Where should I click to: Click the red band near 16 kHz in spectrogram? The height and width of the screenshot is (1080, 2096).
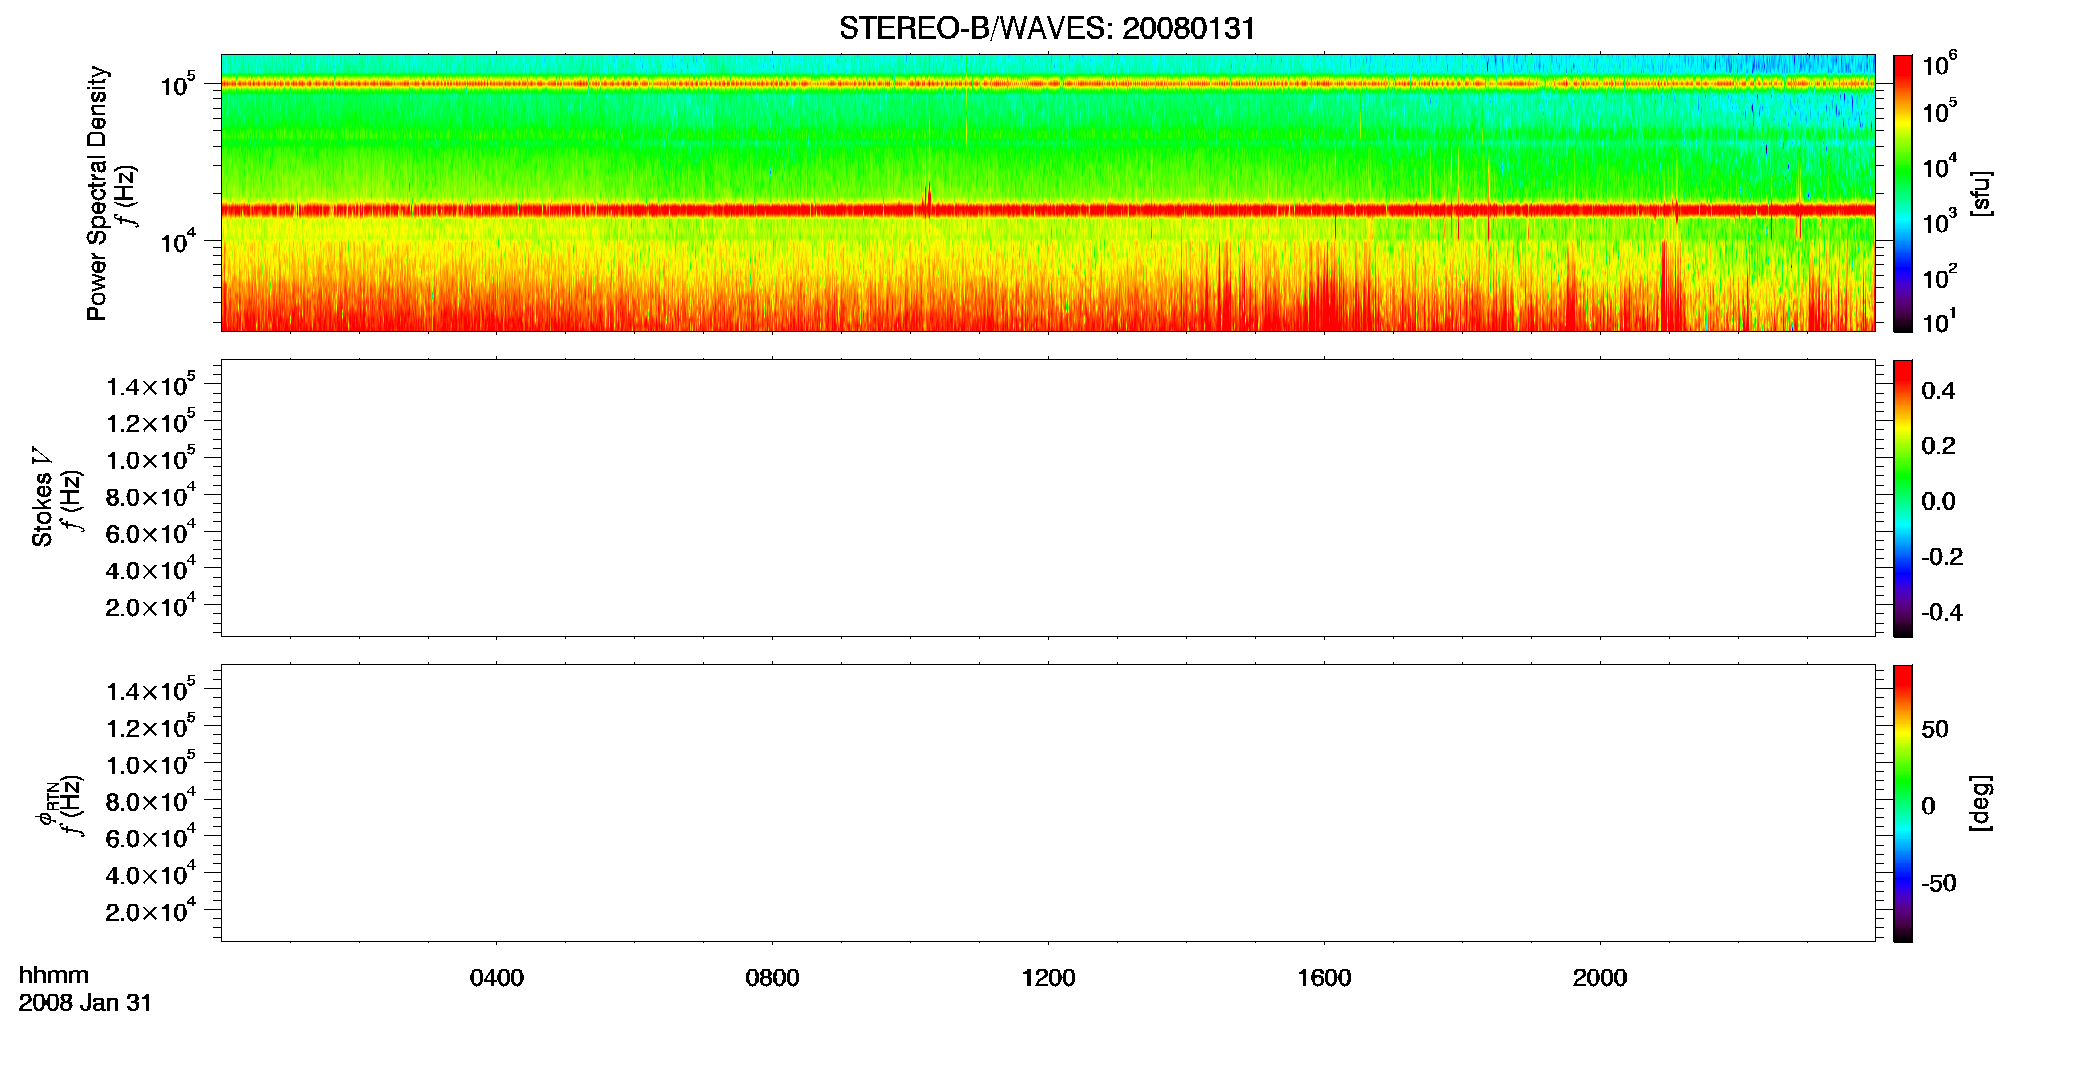1048,210
